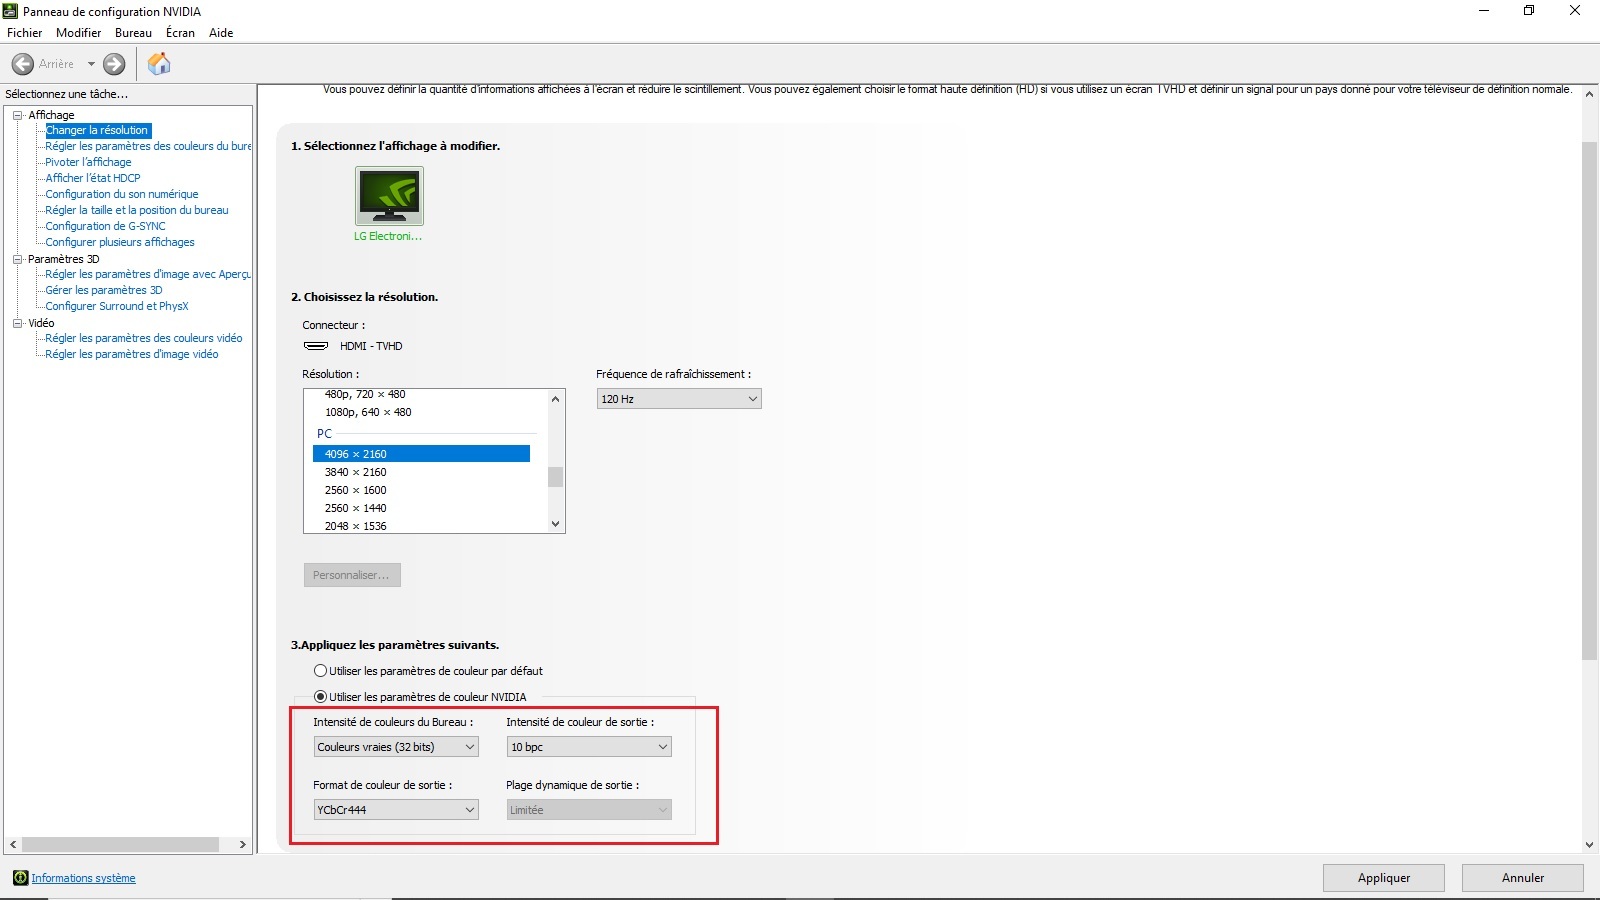This screenshot has width=1600, height=900.
Task: Click the Back arrow icon in toolbar
Action: pyautogui.click(x=23, y=64)
